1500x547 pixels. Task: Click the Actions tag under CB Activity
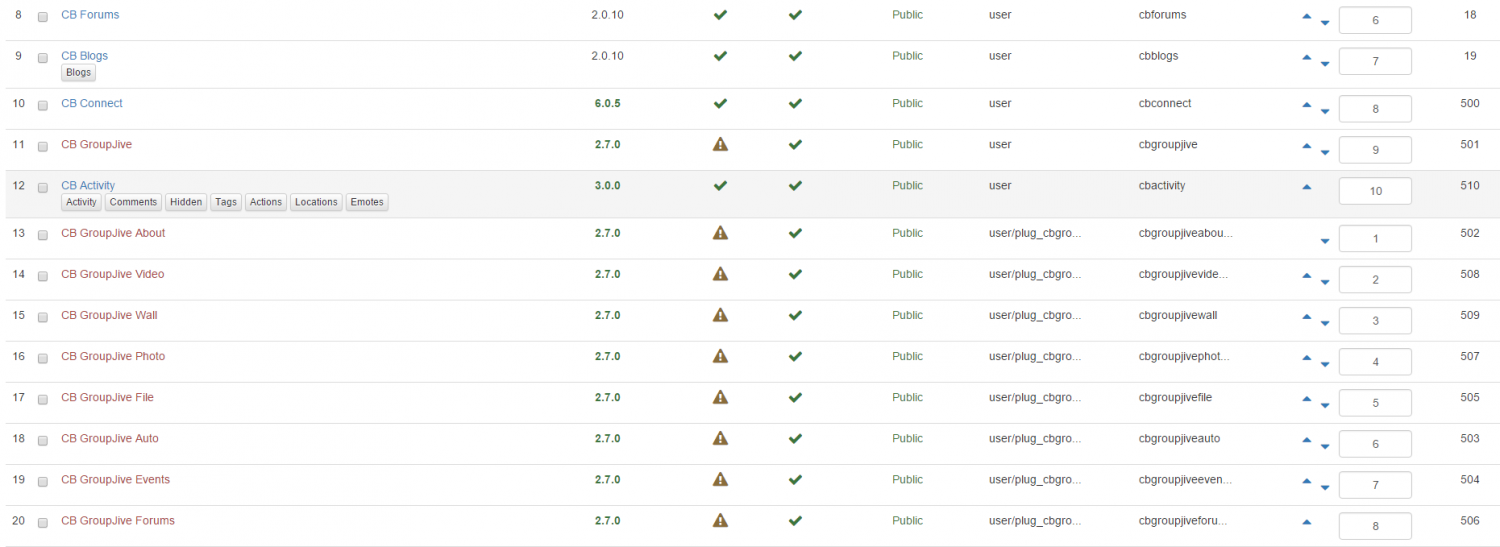pyautogui.click(x=266, y=202)
